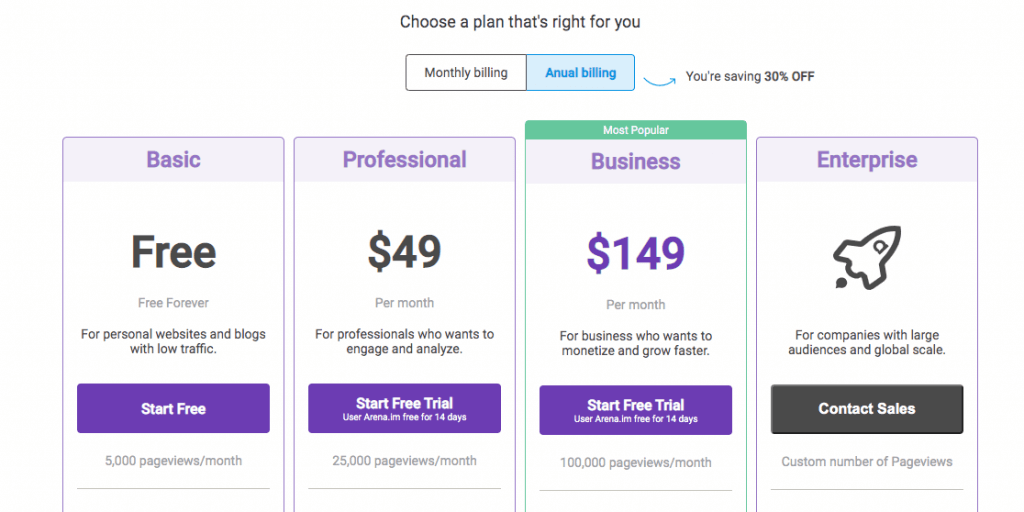This screenshot has width=1024, height=512.
Task: Click the 5,000 pageviews/month text
Action: [x=173, y=461]
